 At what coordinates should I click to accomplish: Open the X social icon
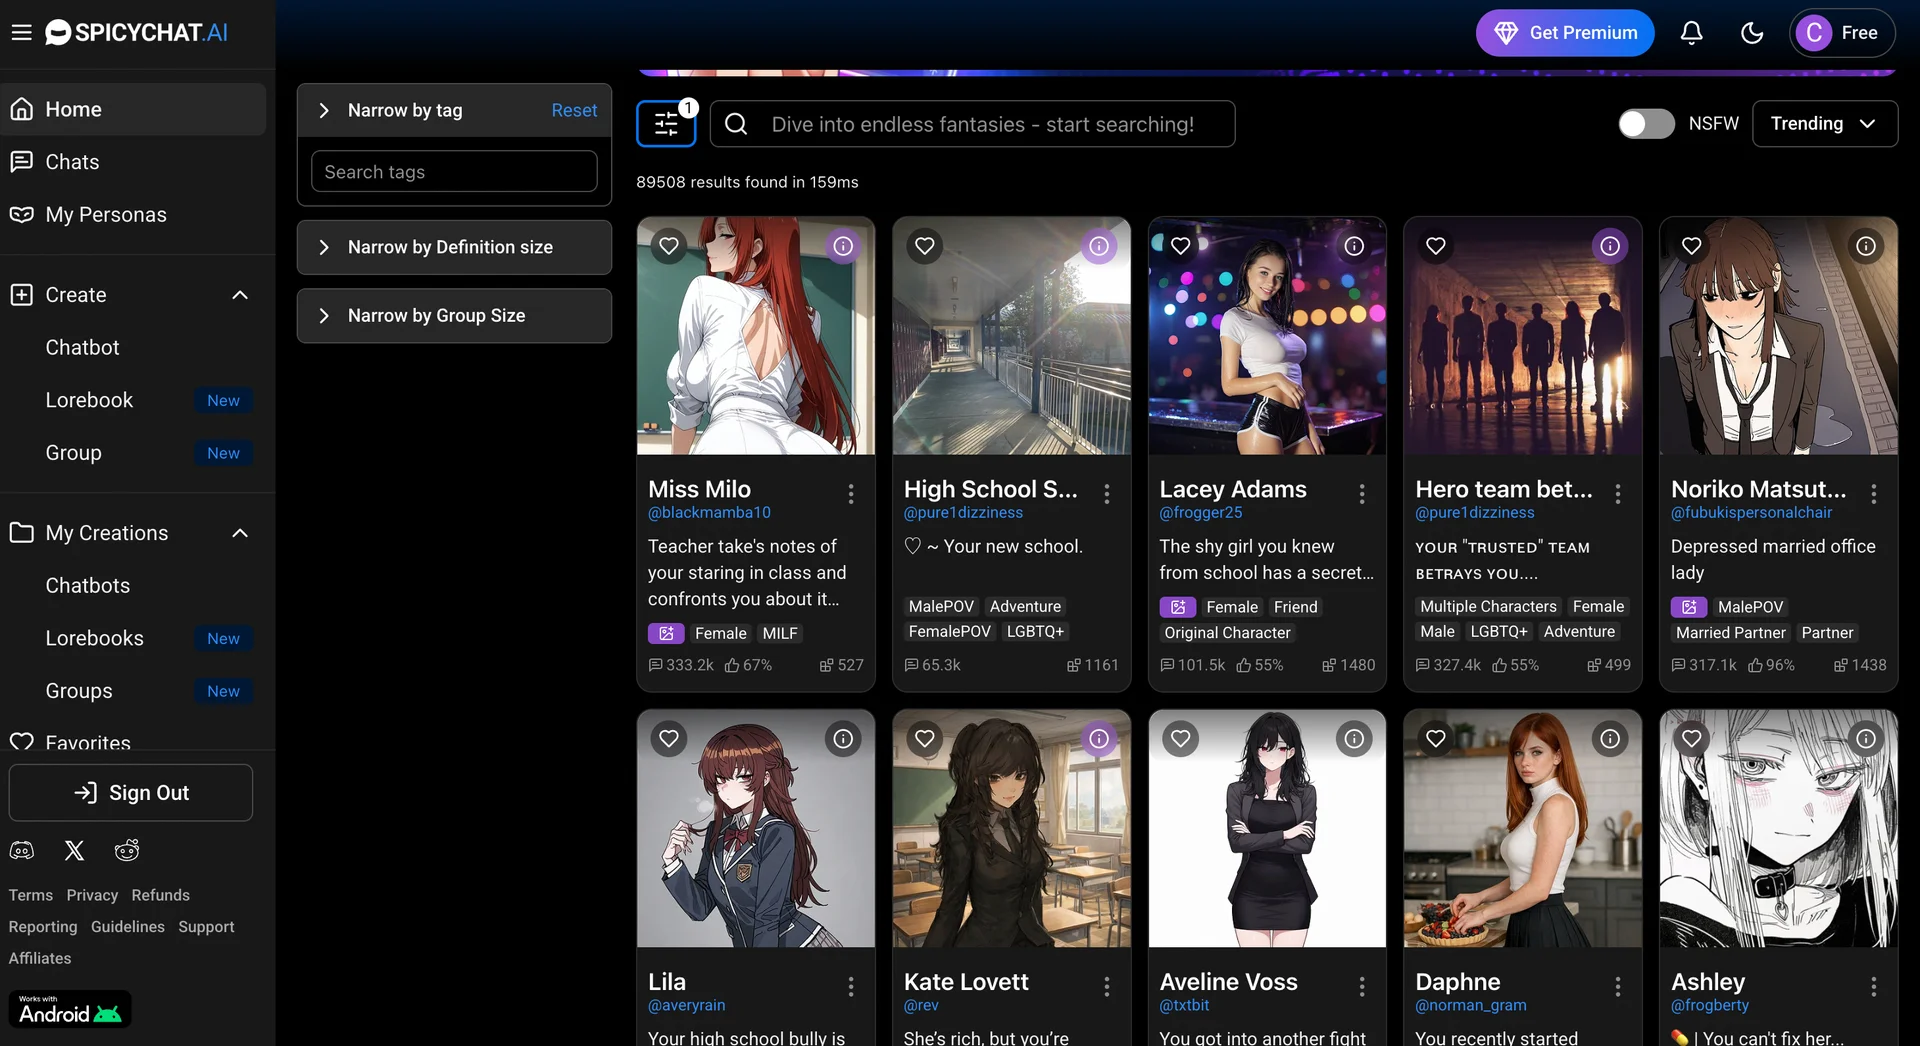point(74,851)
